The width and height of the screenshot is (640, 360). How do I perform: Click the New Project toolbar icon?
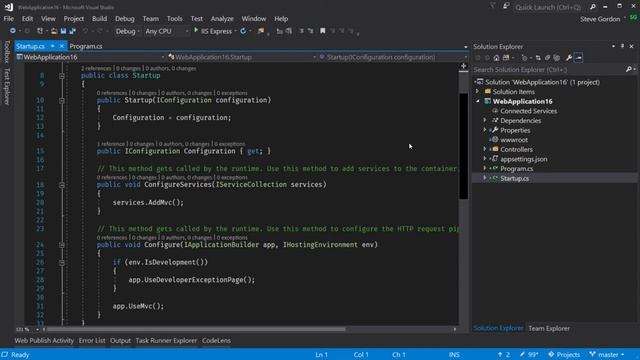click(x=40, y=31)
